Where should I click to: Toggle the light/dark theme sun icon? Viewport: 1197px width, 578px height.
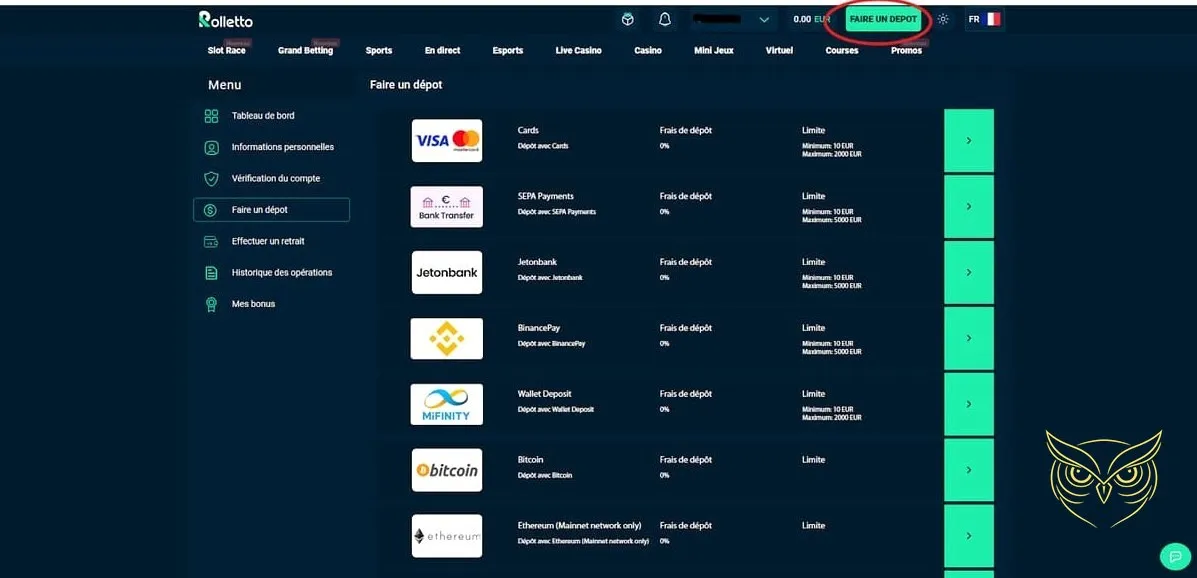tap(942, 19)
